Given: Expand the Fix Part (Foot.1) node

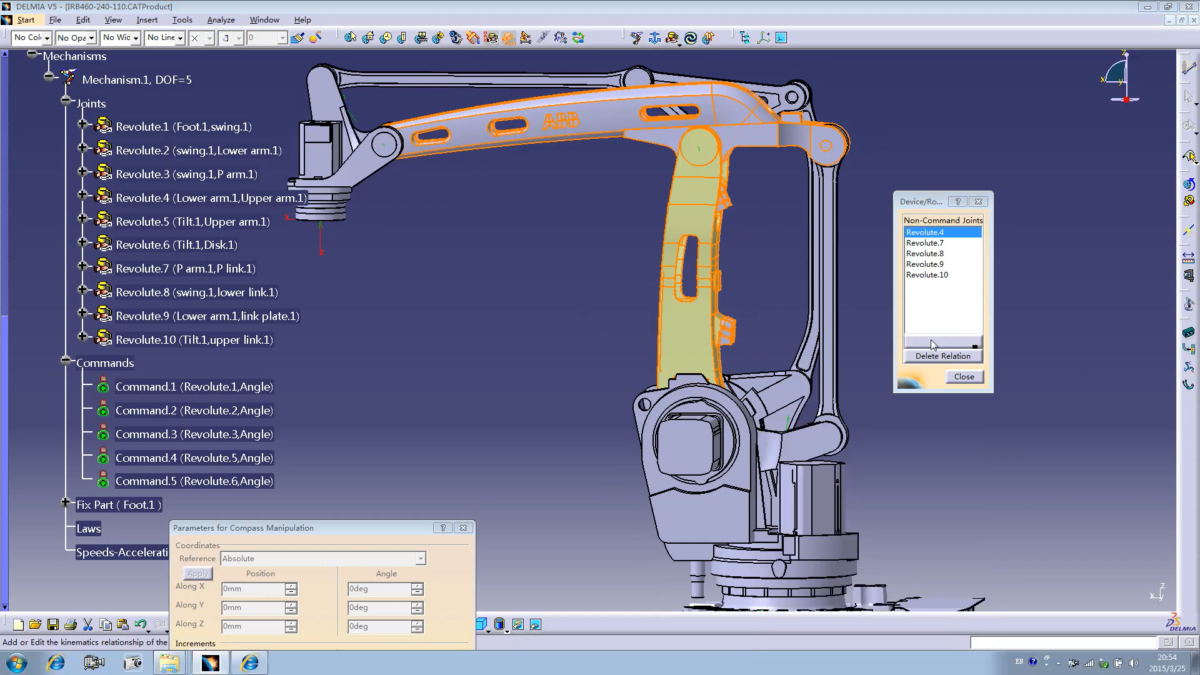Looking at the screenshot, I should point(66,504).
